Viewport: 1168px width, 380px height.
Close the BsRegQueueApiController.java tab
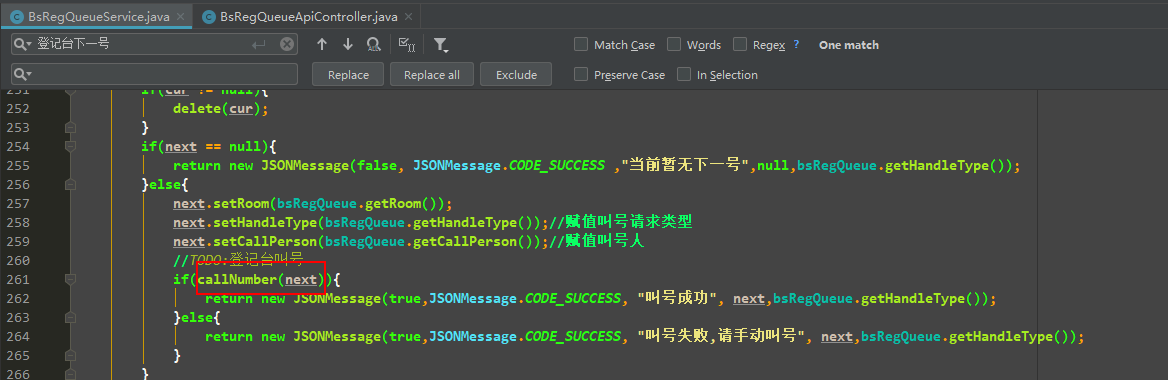pos(408,17)
